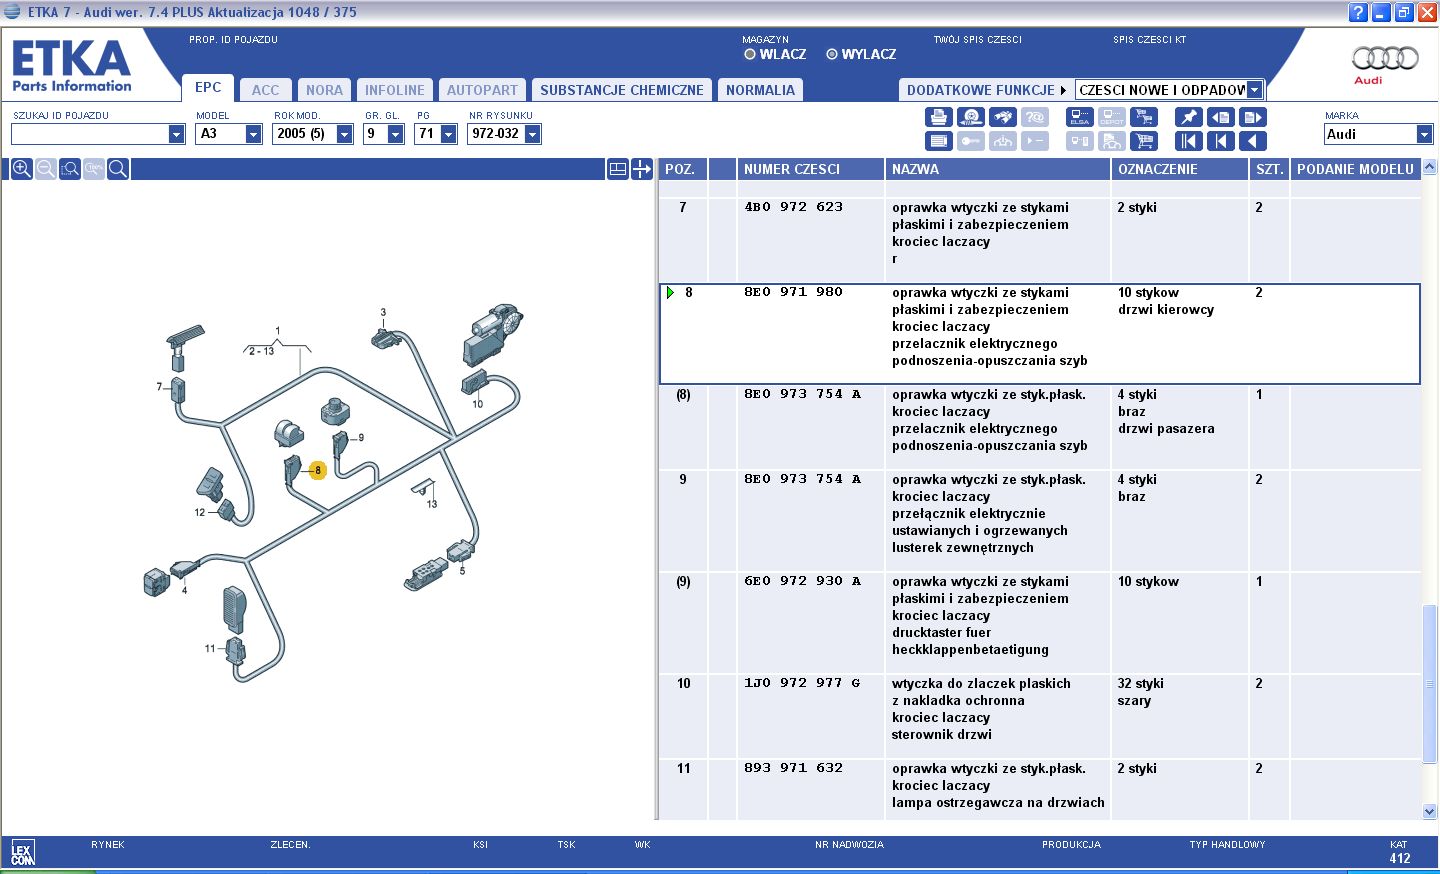
Task: Click PROP. ID POJAZDU label
Action: pyautogui.click(x=233, y=40)
